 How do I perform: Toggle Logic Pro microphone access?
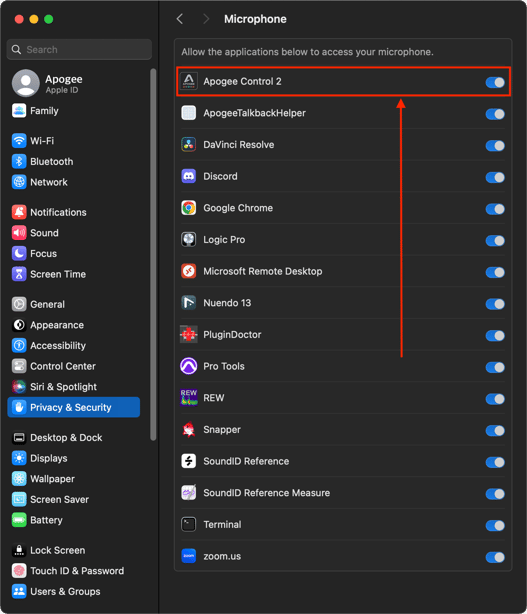coord(495,240)
